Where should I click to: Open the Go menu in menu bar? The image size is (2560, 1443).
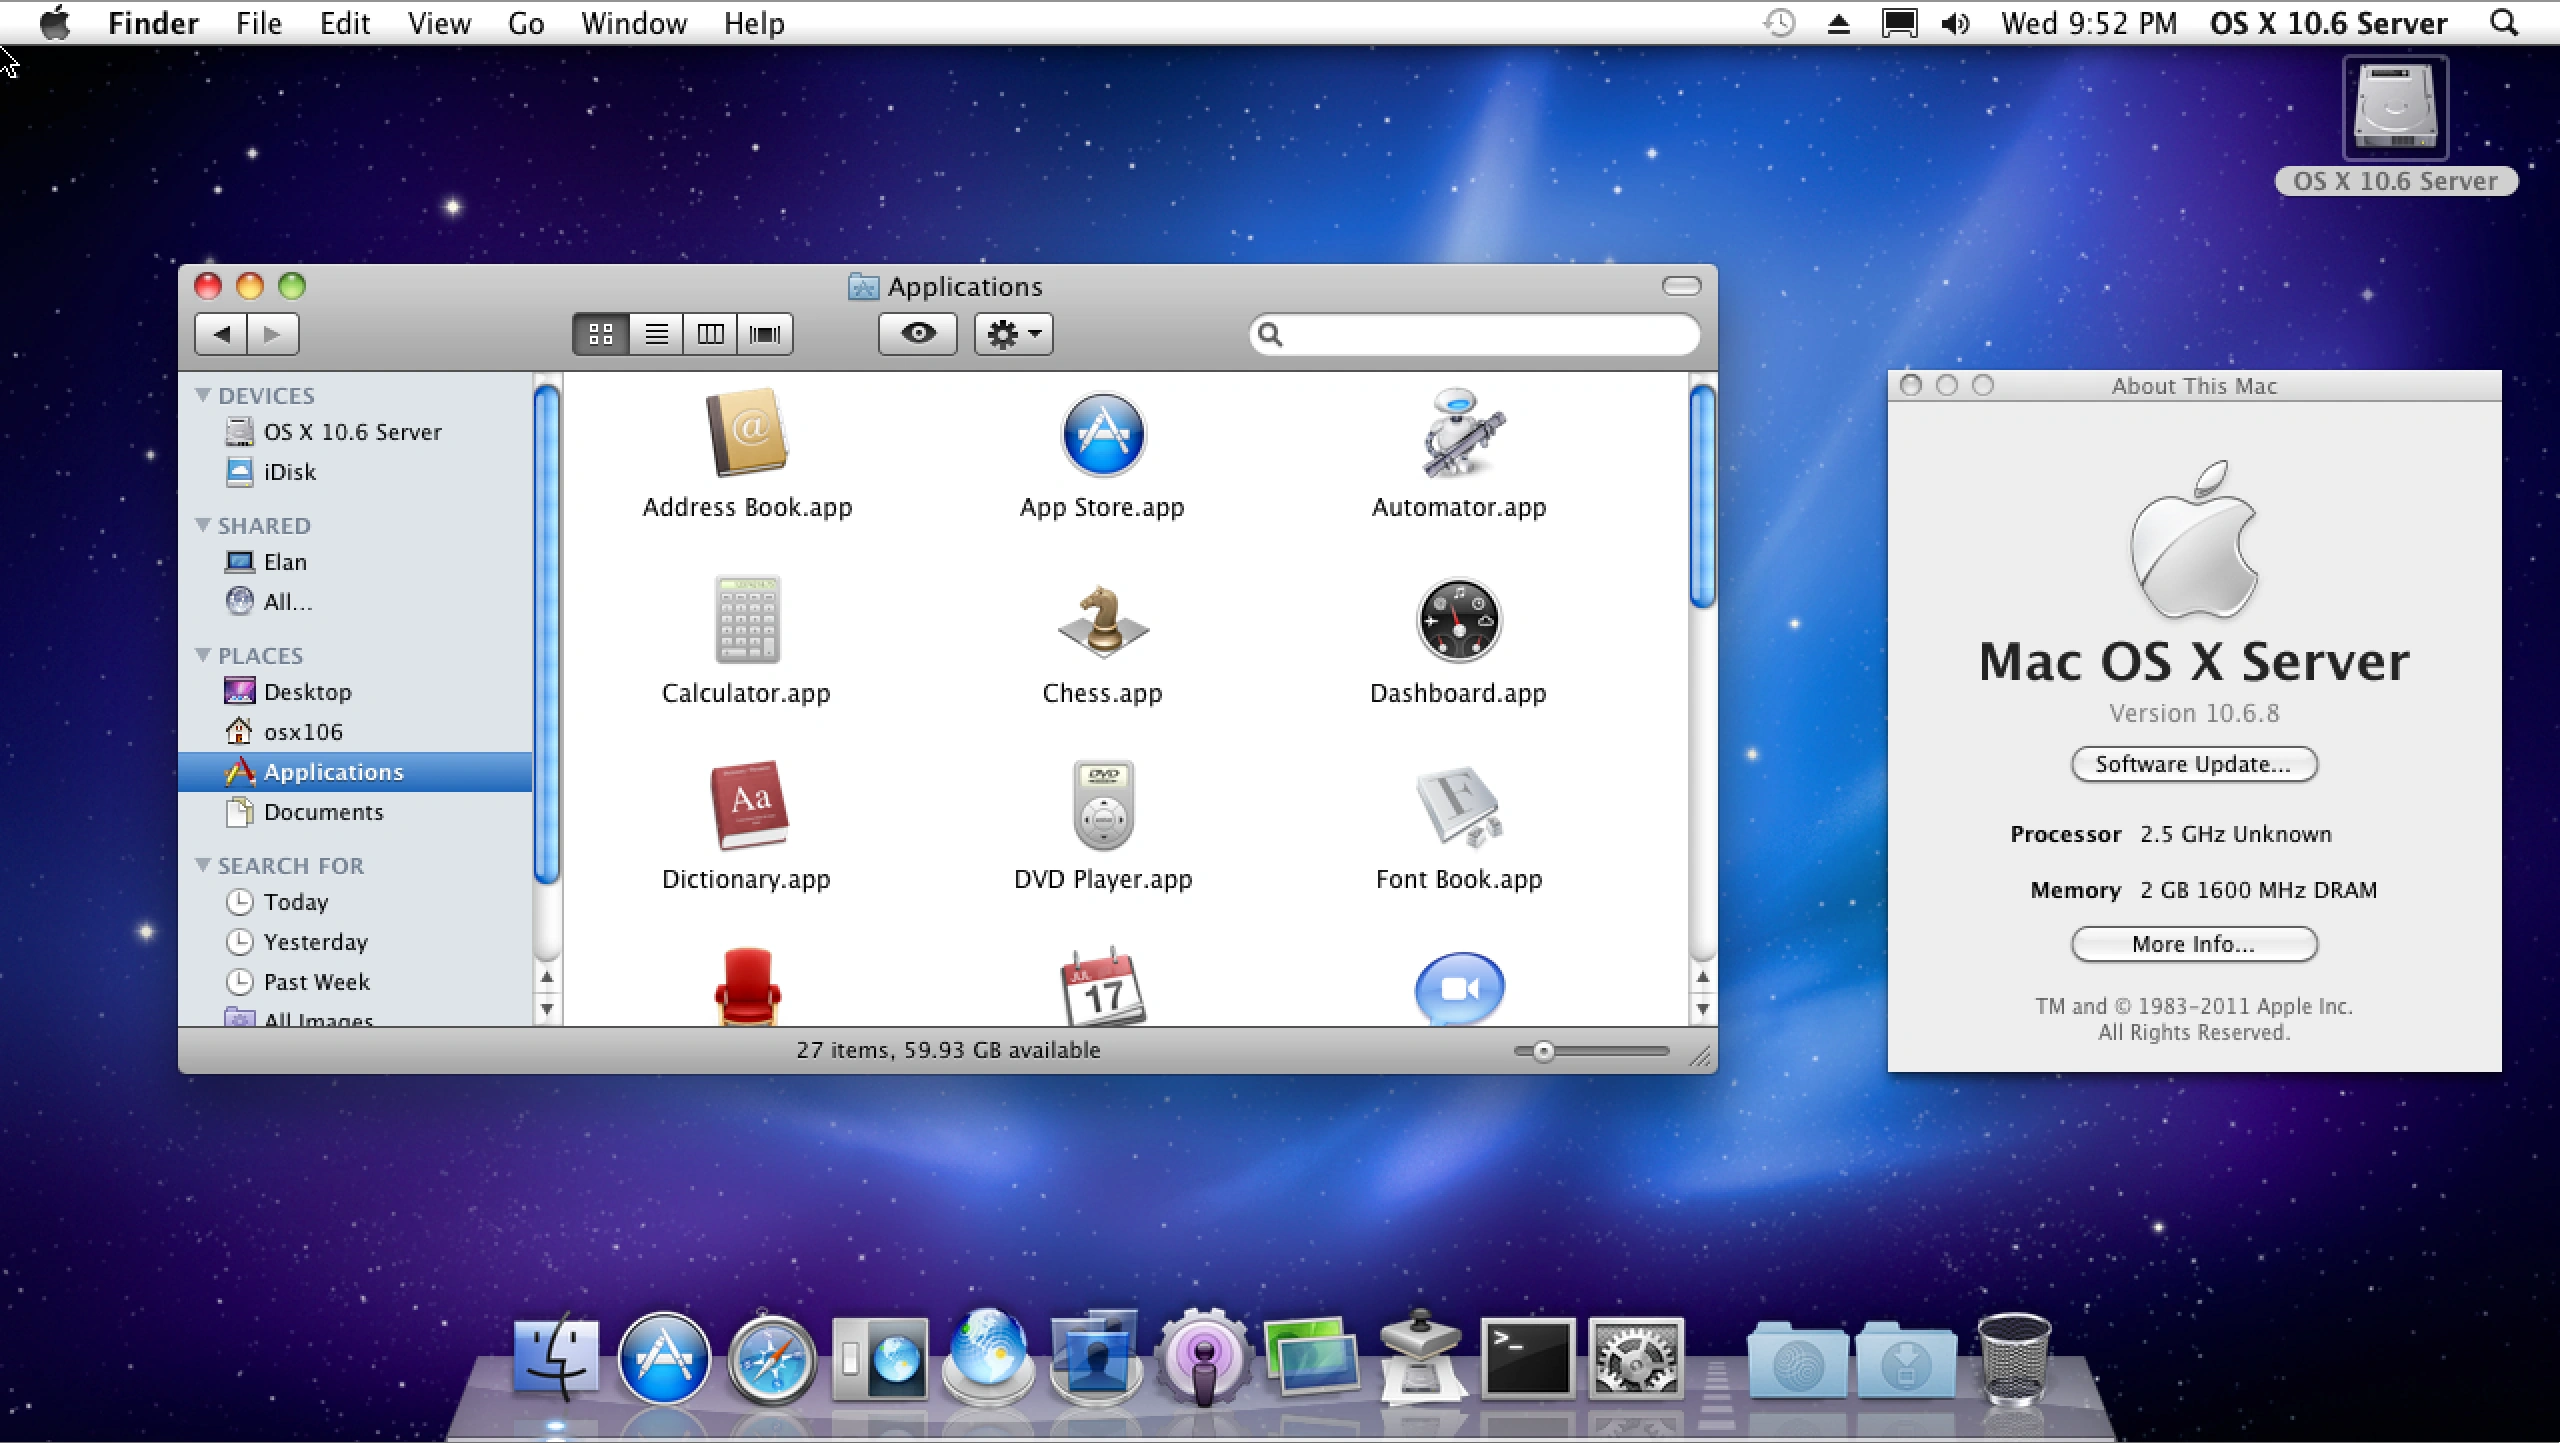(x=526, y=23)
